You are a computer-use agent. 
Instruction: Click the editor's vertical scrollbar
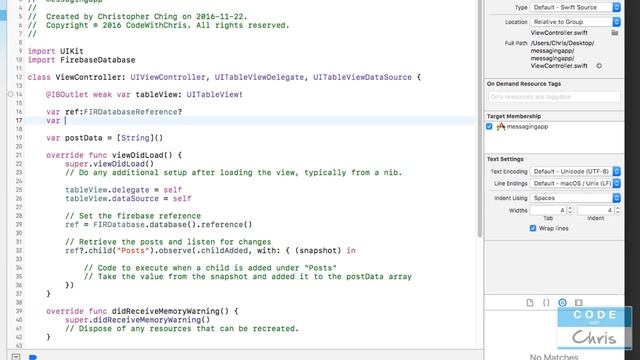(x=480, y=118)
